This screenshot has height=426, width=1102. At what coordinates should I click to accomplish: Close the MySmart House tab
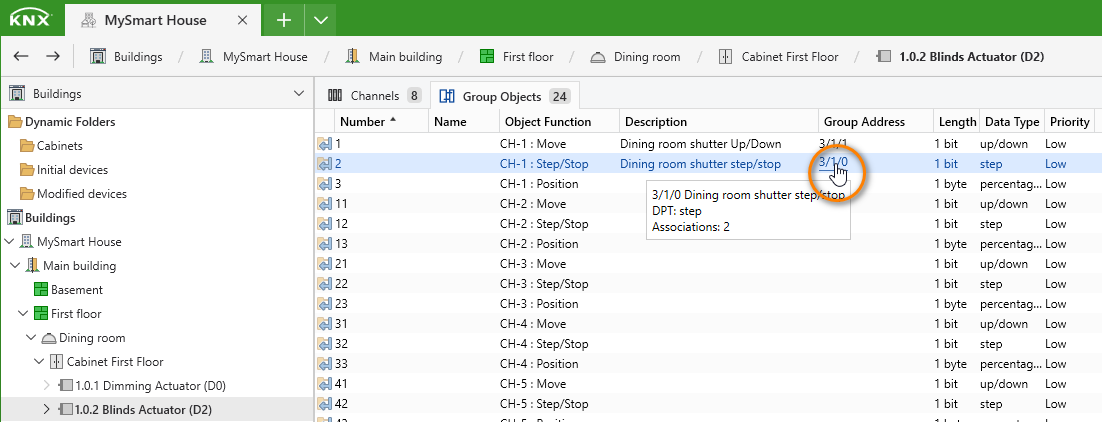click(x=242, y=20)
